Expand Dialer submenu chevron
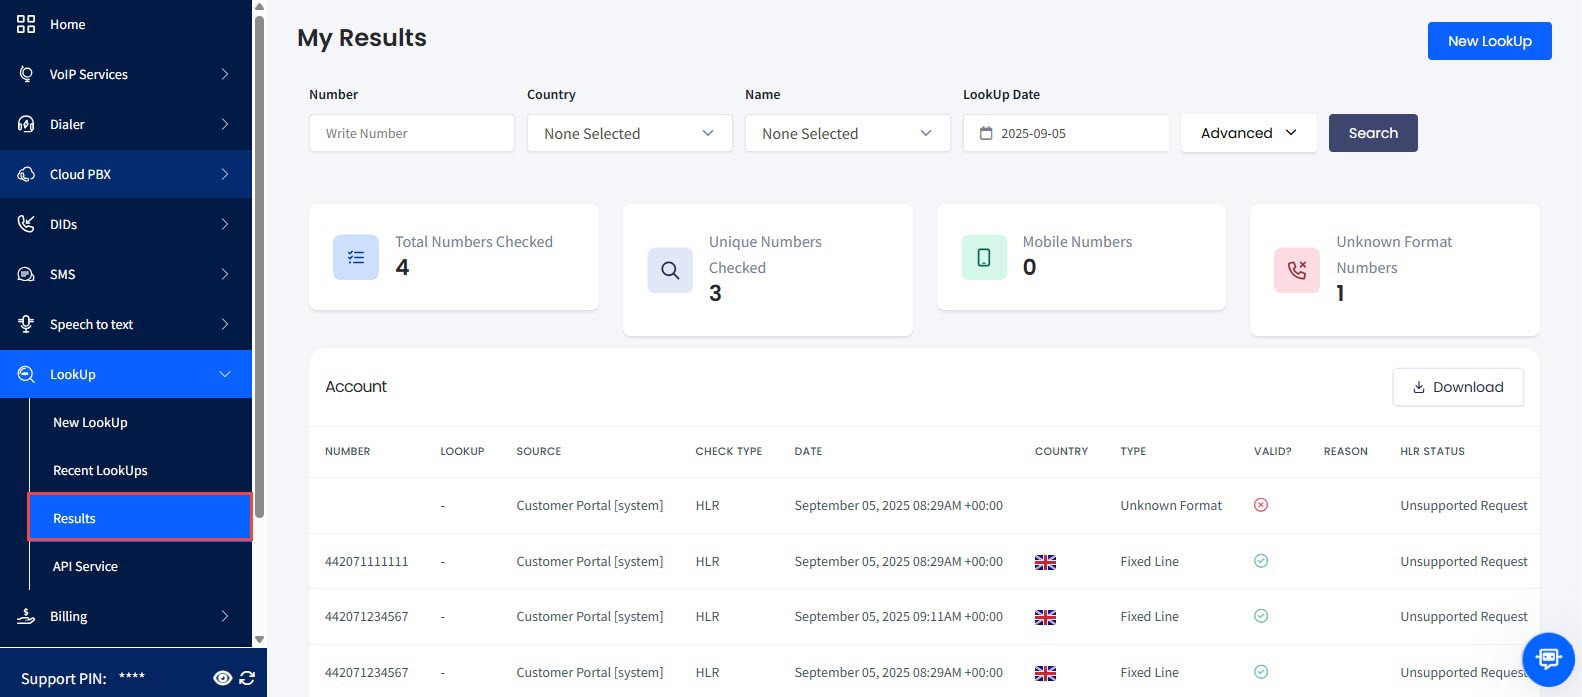This screenshot has height=697, width=1582. (225, 124)
